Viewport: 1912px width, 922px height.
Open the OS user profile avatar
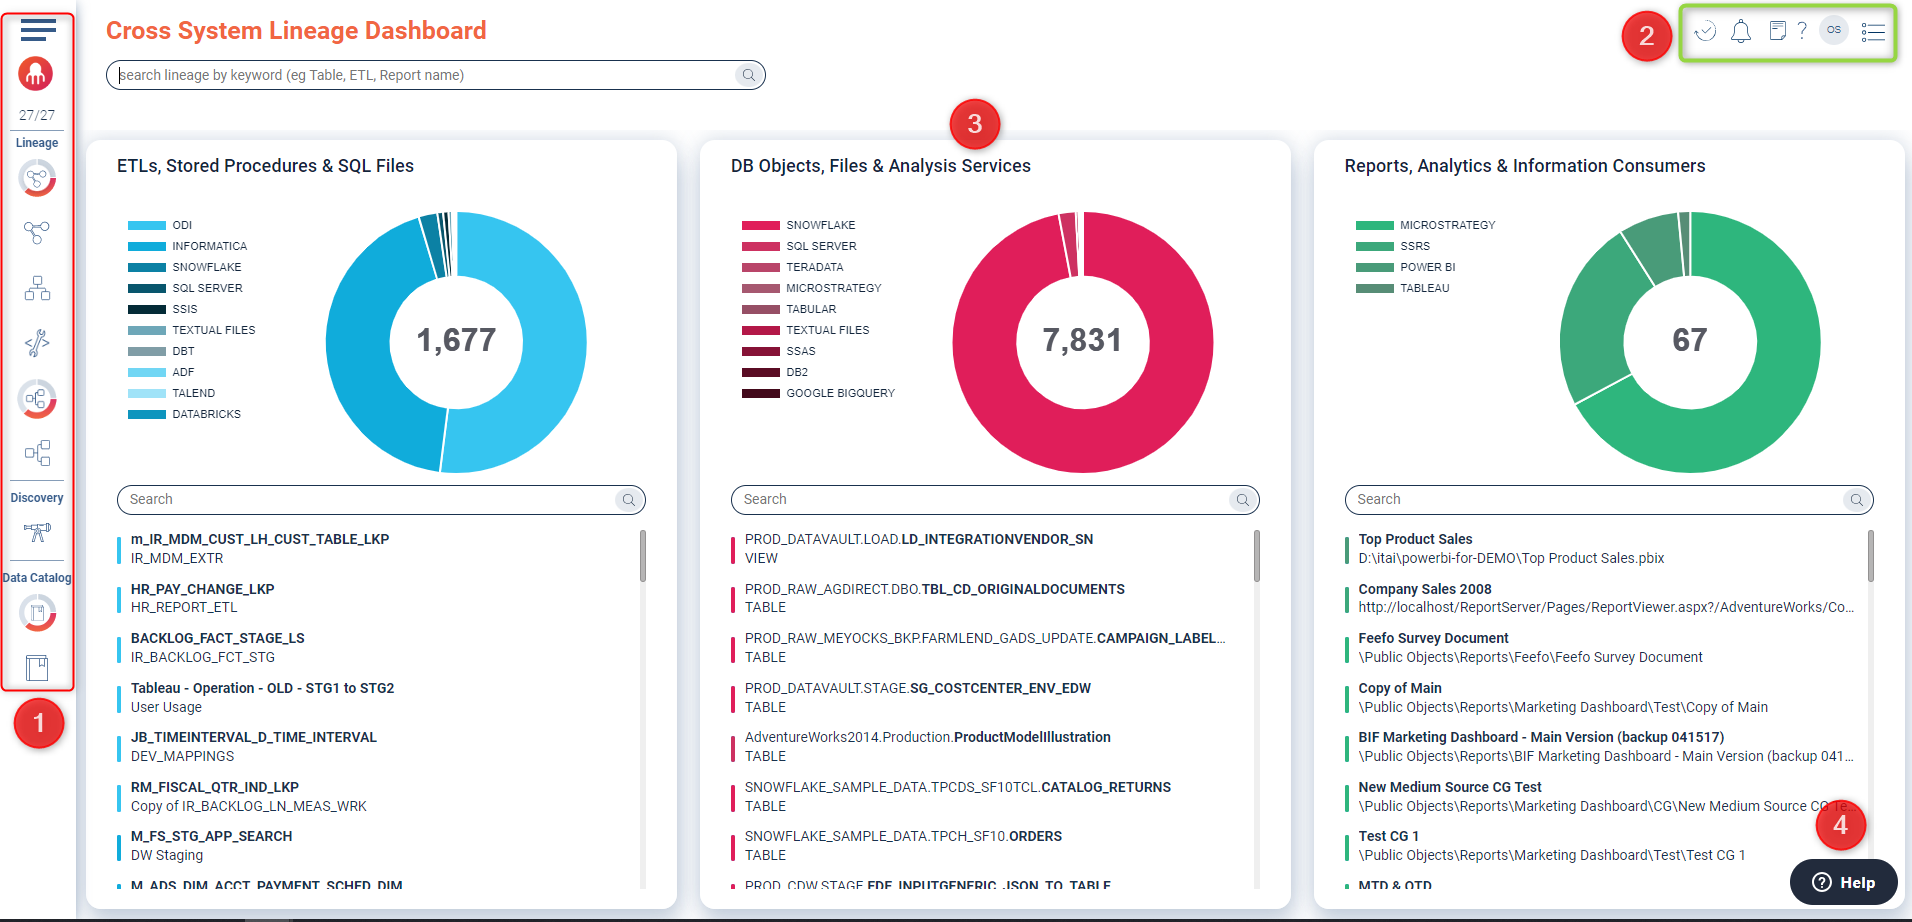click(x=1834, y=31)
